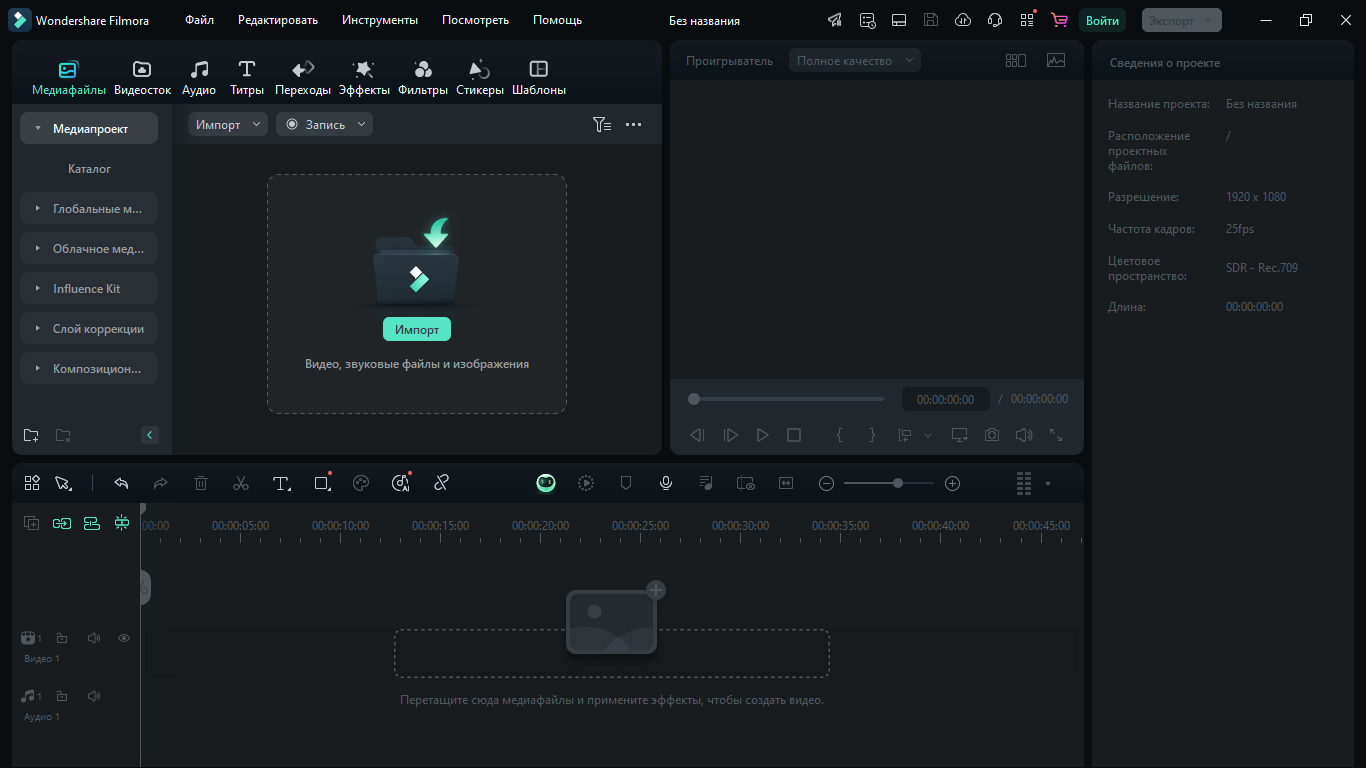Click the microphone voiceover record icon
Viewport: 1366px width, 768px height.
666,483
